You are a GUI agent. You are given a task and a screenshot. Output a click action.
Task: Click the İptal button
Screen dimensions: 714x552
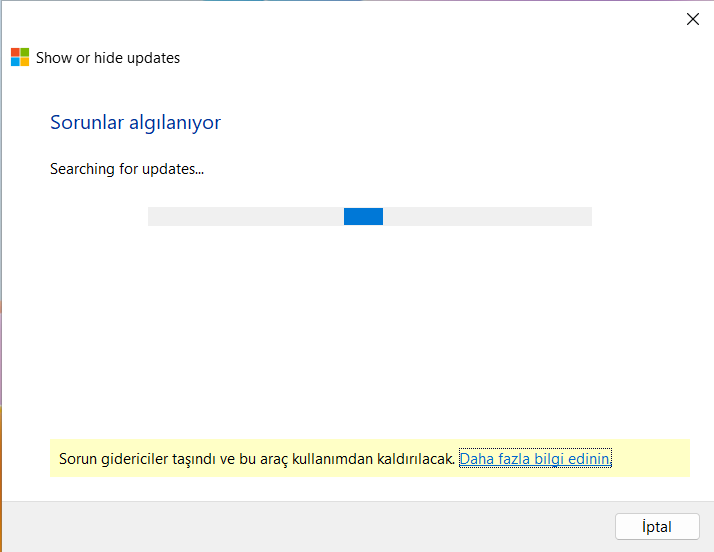[x=657, y=526]
